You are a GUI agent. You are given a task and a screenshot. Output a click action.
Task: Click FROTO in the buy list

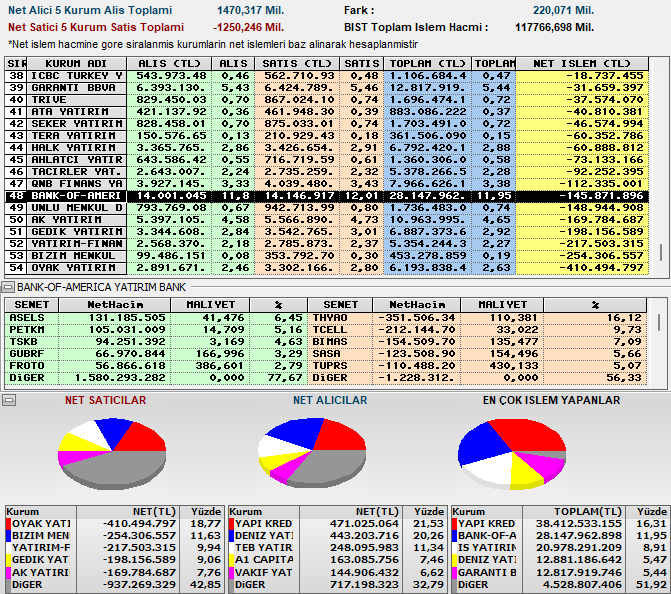click(27, 366)
